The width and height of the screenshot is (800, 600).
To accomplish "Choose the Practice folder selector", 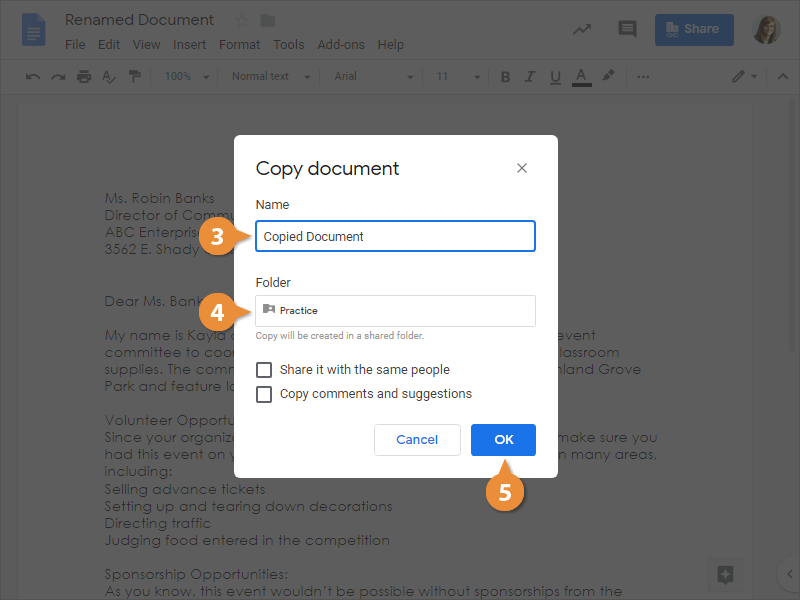I will (395, 311).
